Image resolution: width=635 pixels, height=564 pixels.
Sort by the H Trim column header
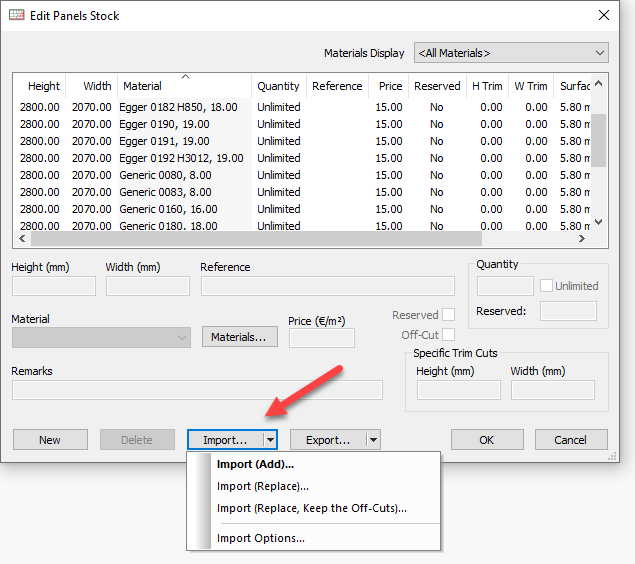(487, 86)
